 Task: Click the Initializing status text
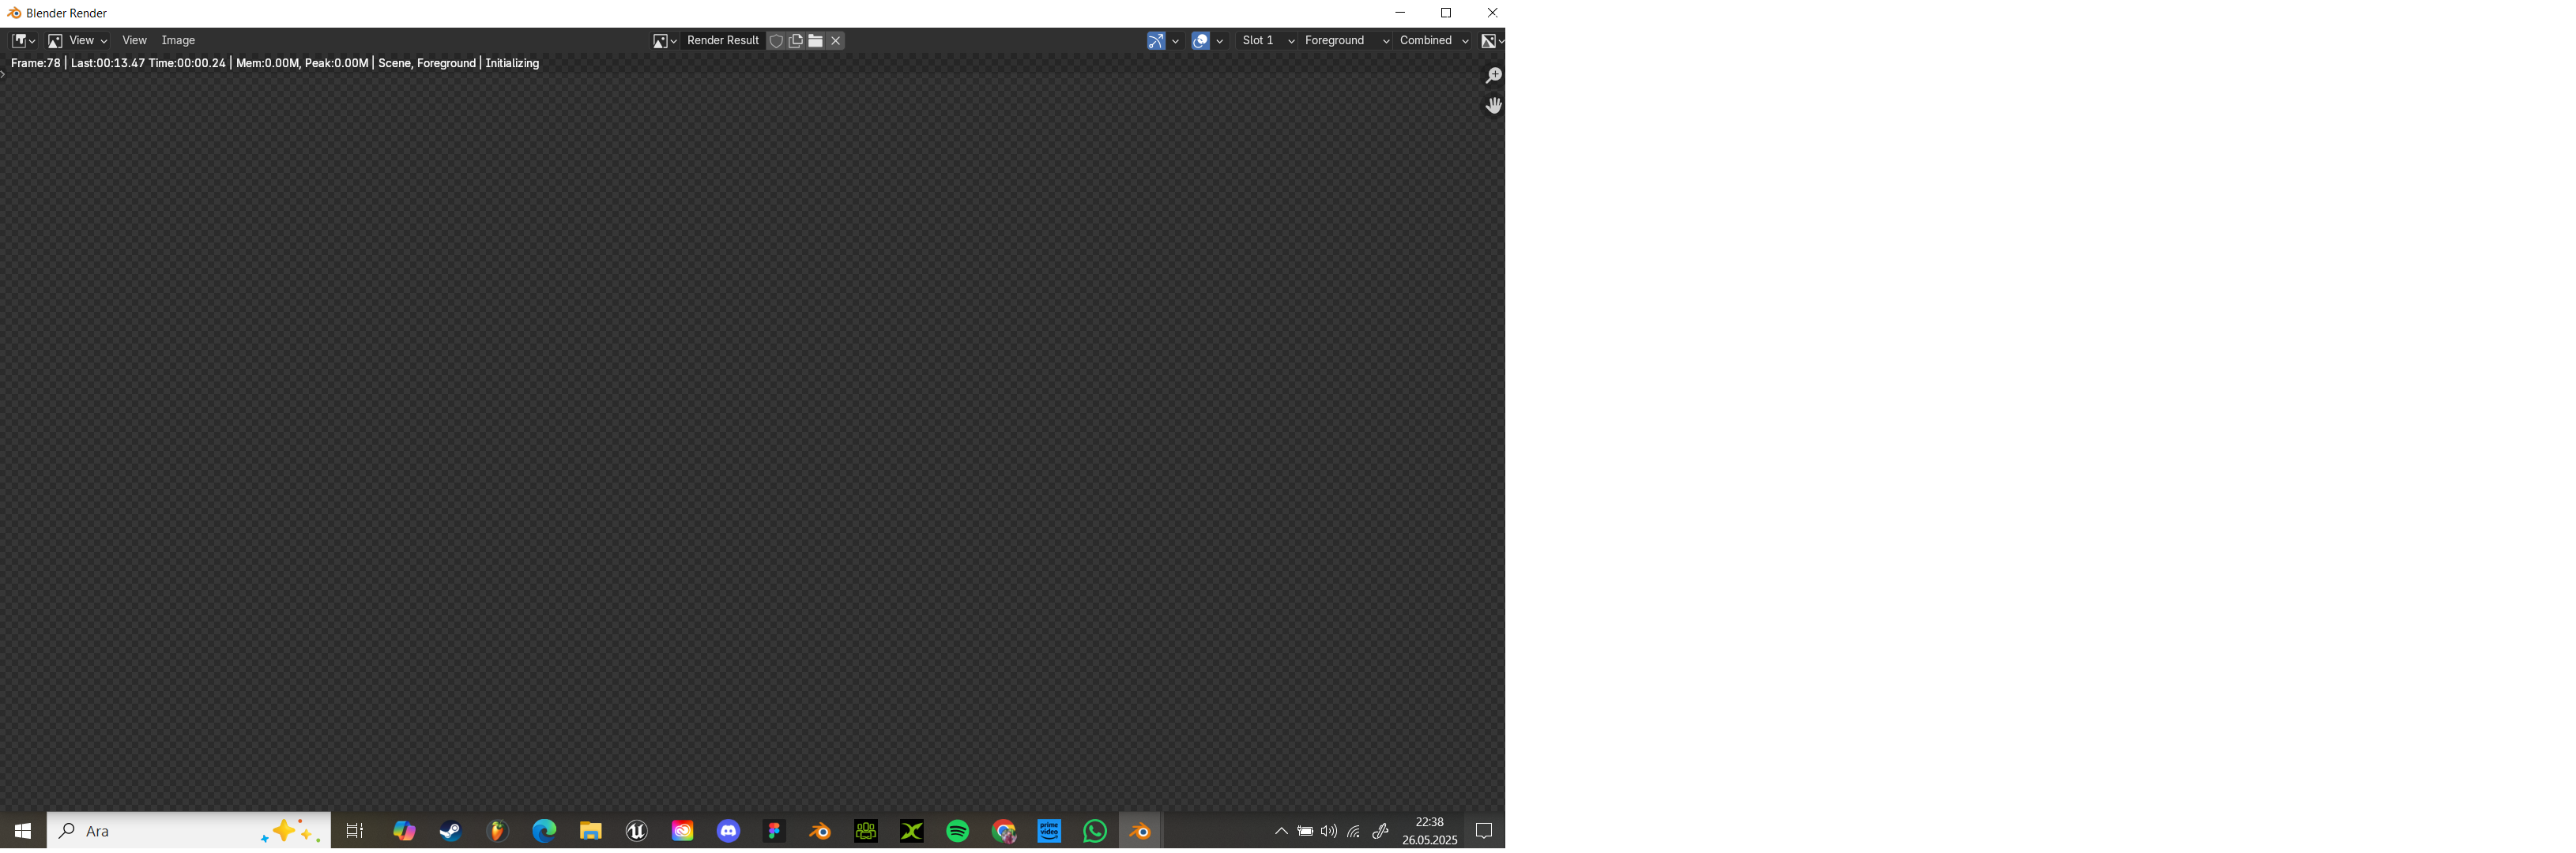click(x=512, y=63)
